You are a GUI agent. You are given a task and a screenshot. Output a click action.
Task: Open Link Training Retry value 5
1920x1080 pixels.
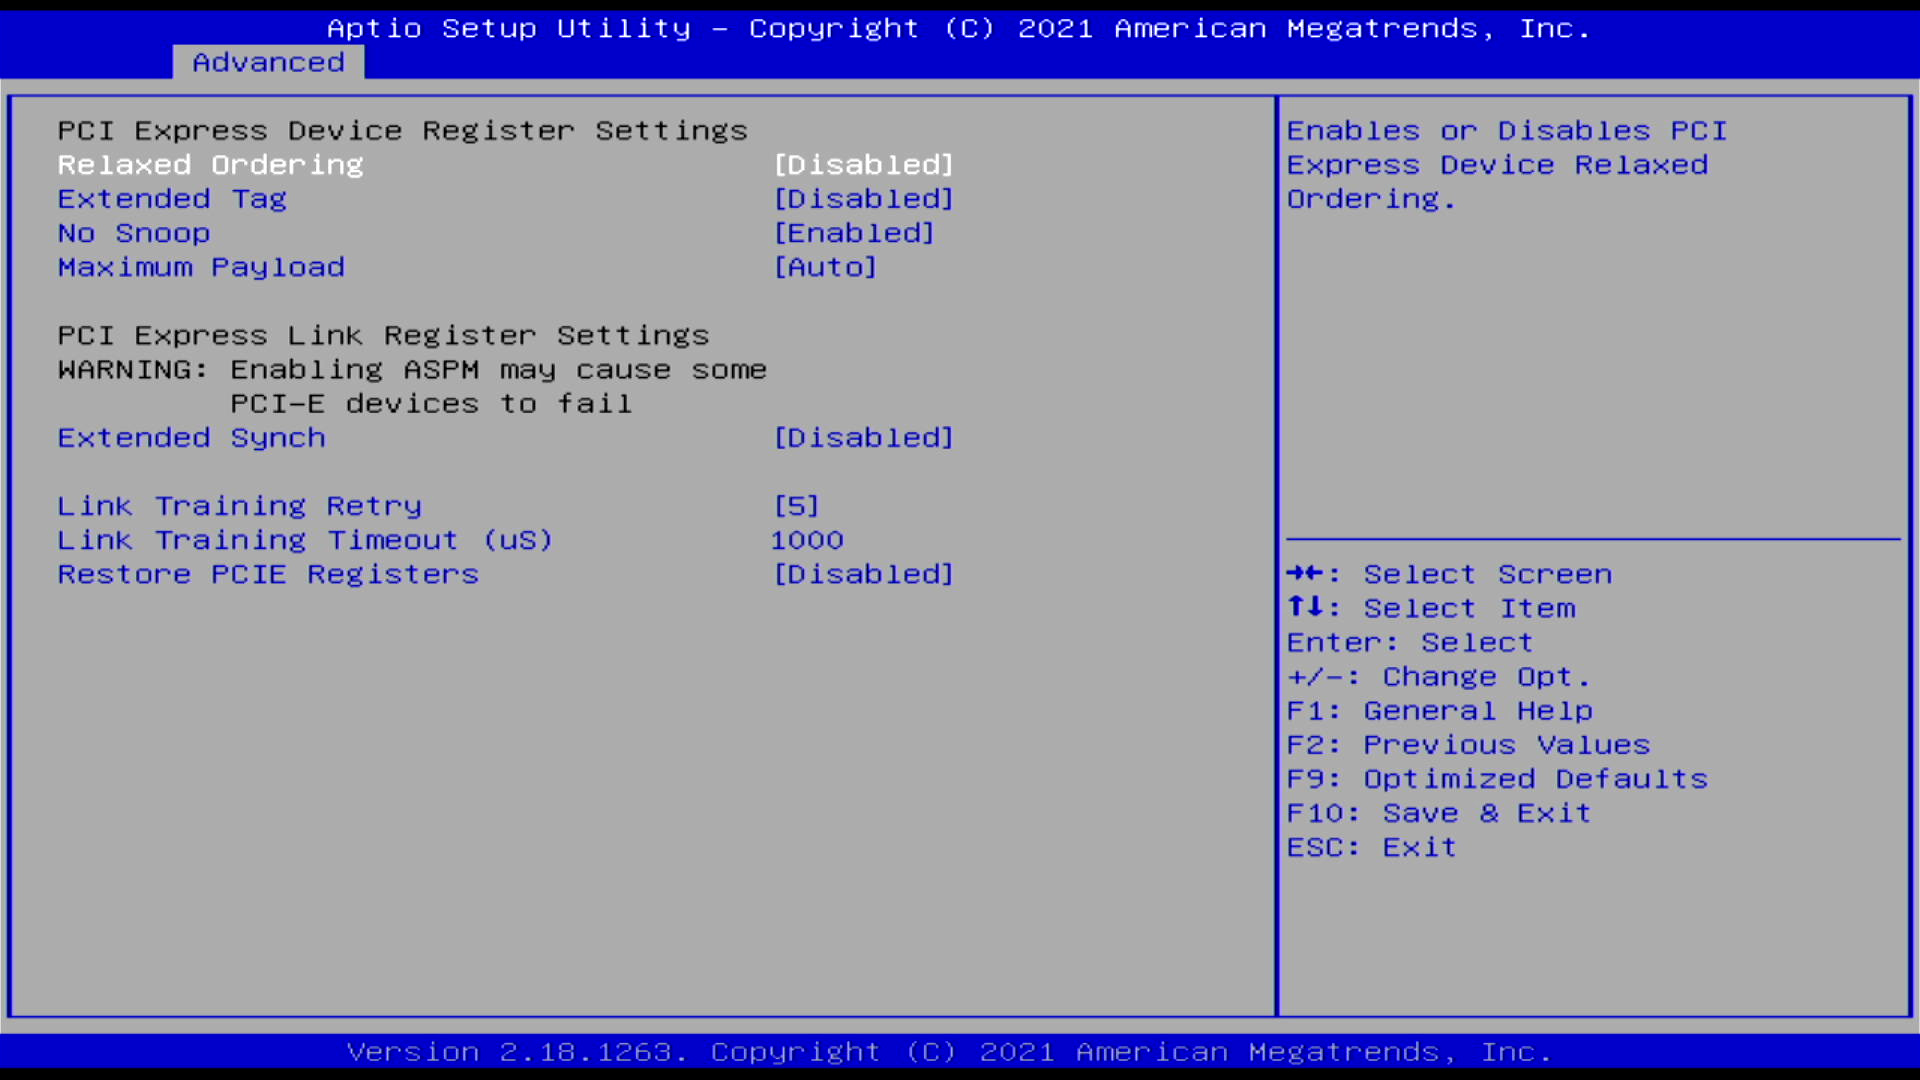pos(796,506)
